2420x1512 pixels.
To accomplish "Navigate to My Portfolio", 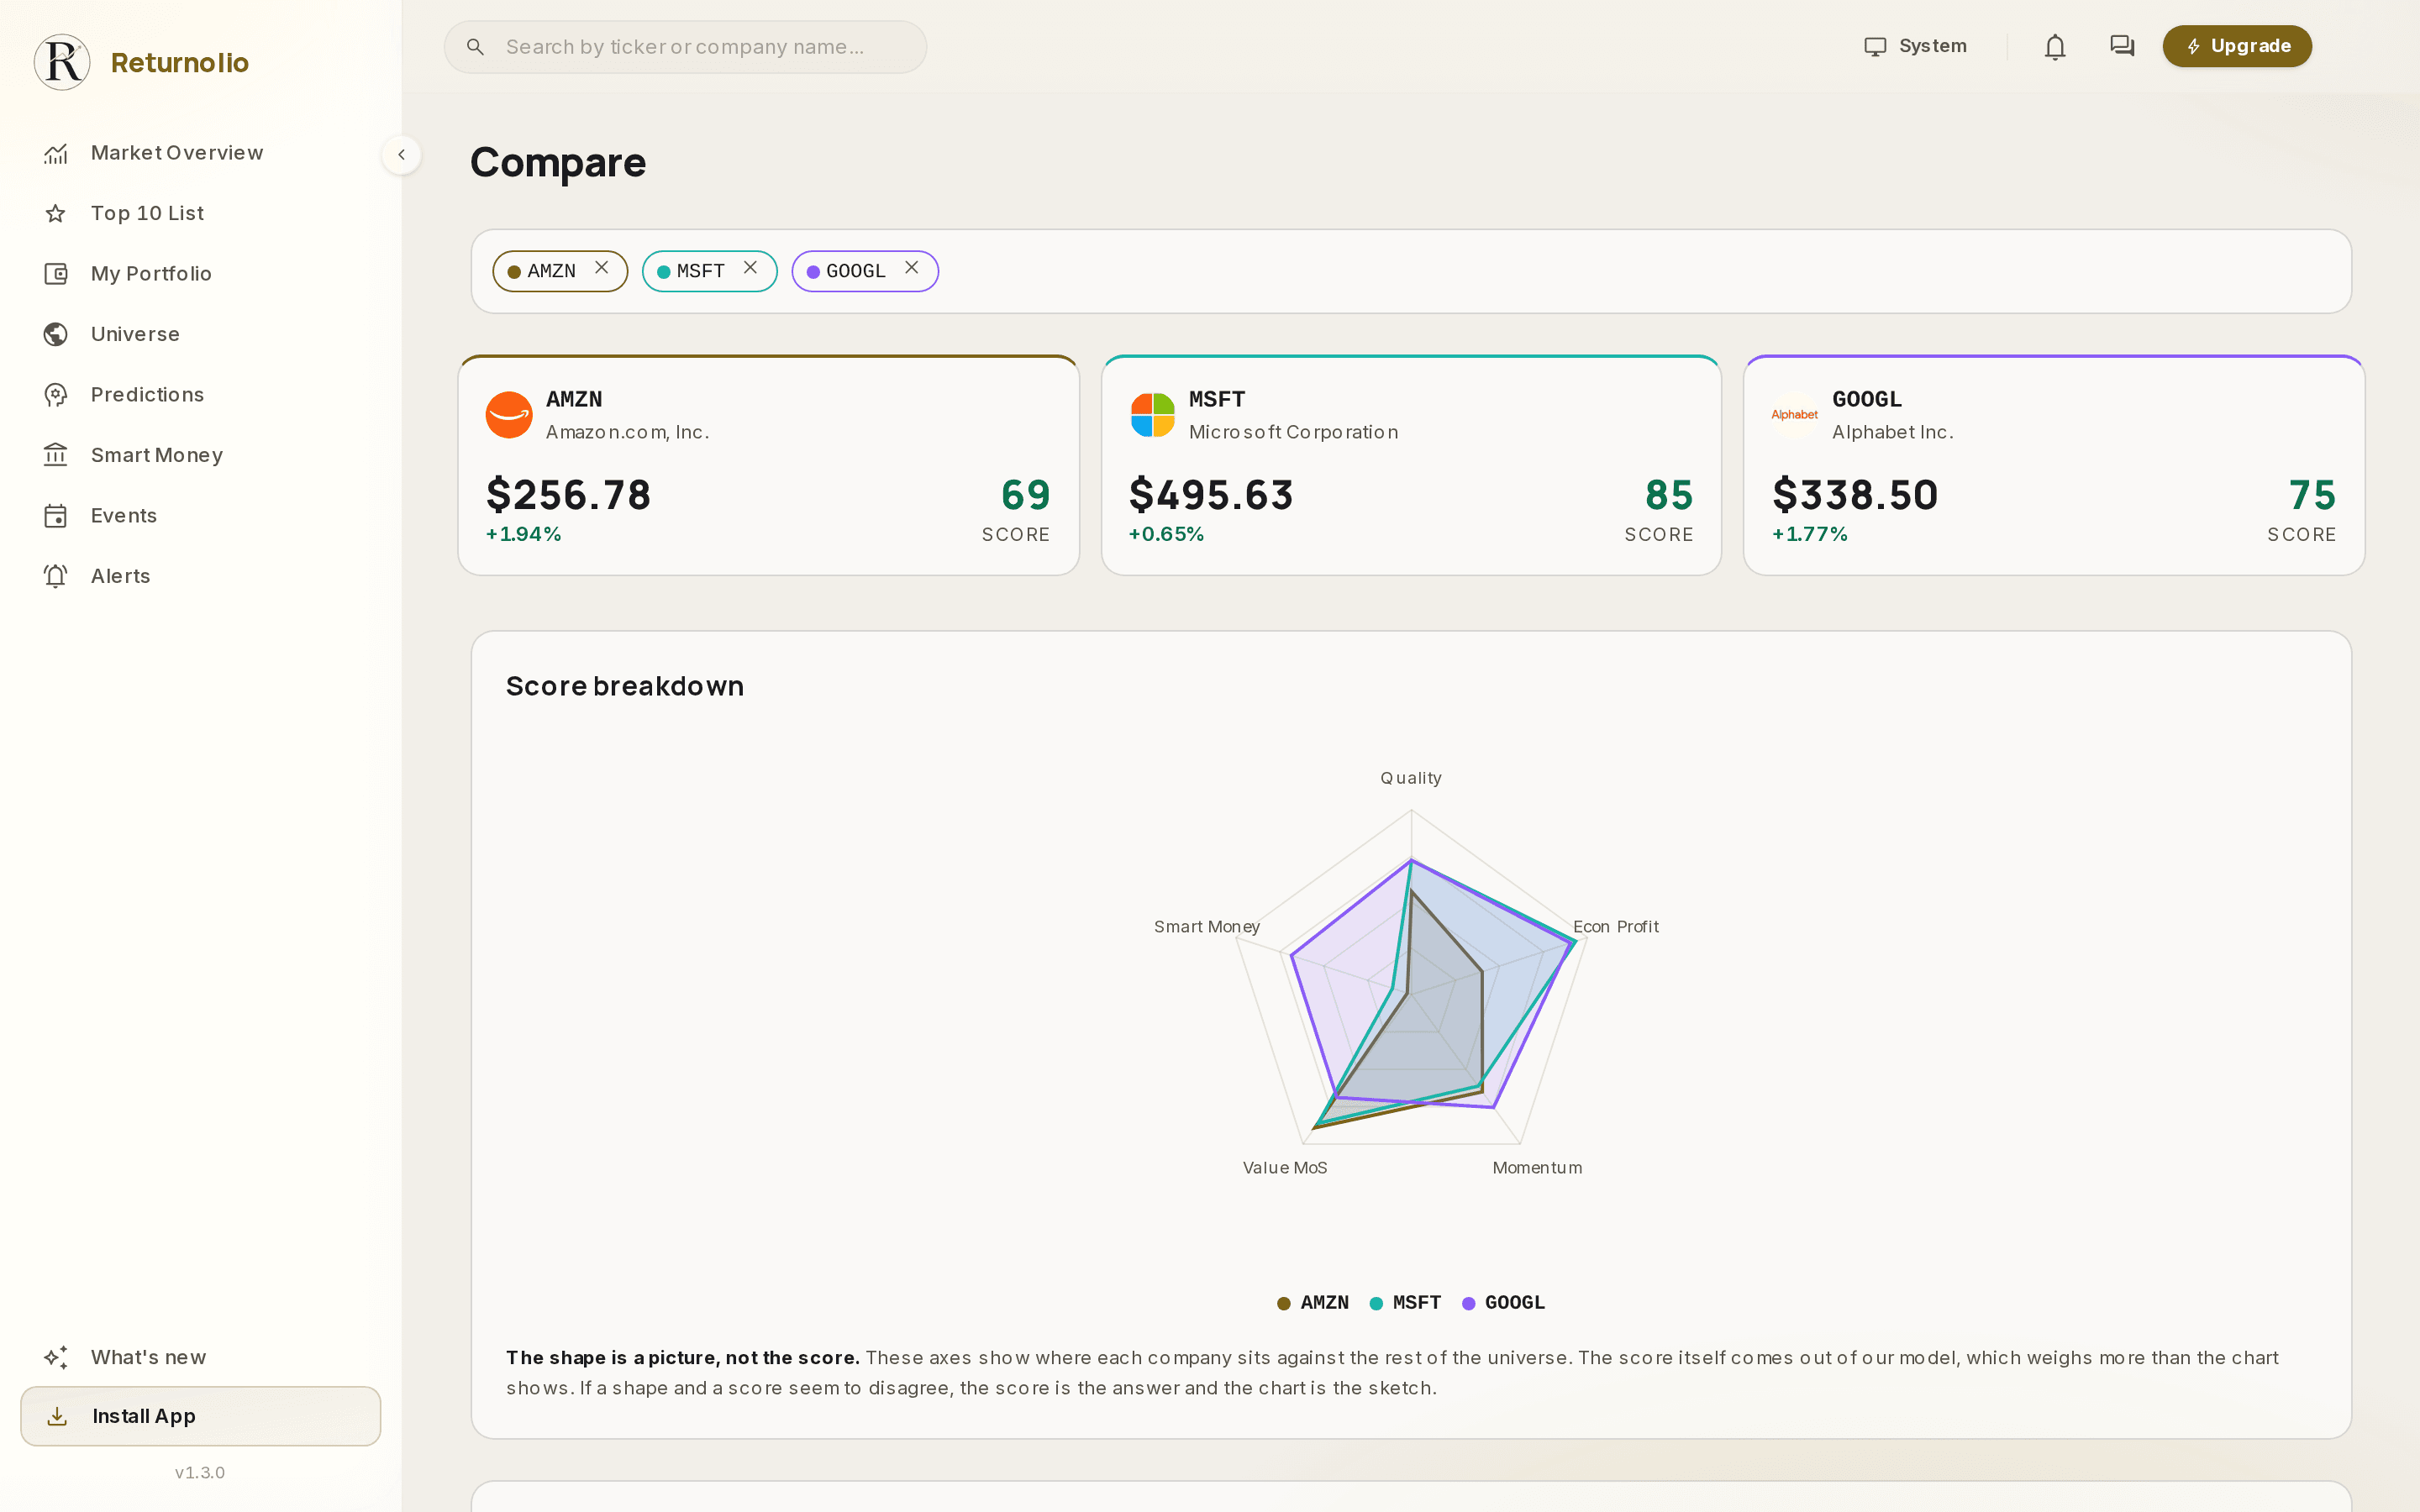I will tap(200, 274).
